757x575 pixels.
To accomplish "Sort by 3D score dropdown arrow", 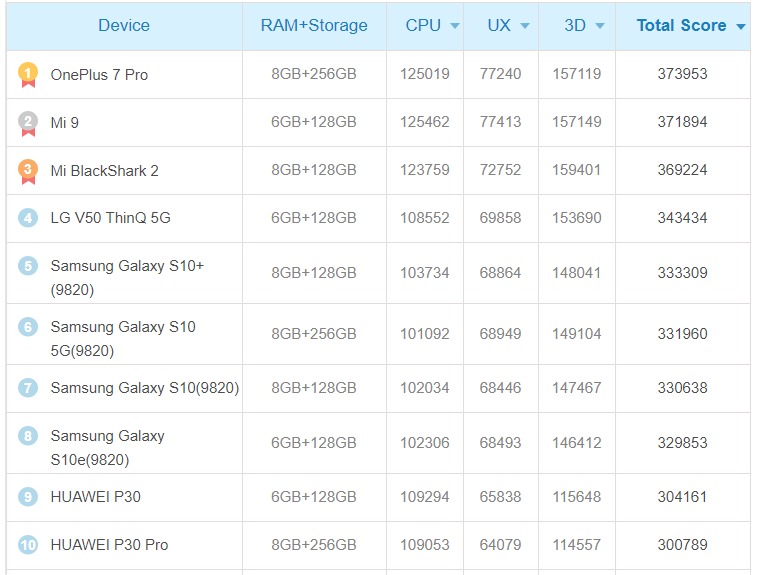I will (x=600, y=26).
